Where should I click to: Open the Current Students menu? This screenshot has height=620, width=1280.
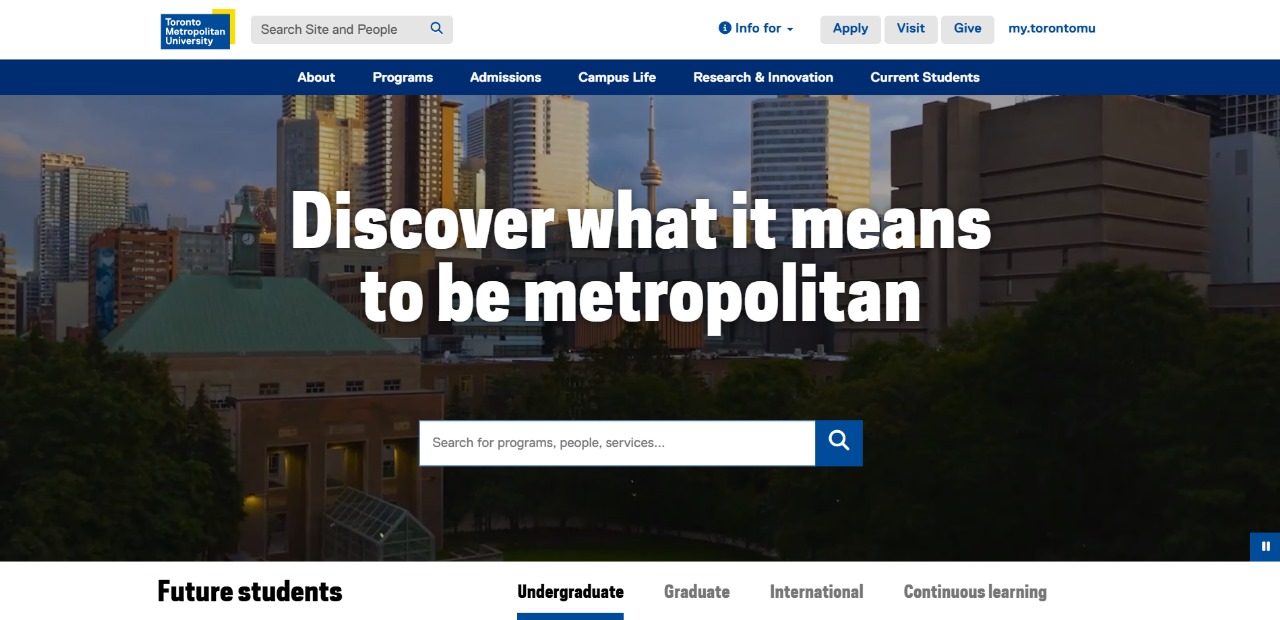pyautogui.click(x=925, y=77)
